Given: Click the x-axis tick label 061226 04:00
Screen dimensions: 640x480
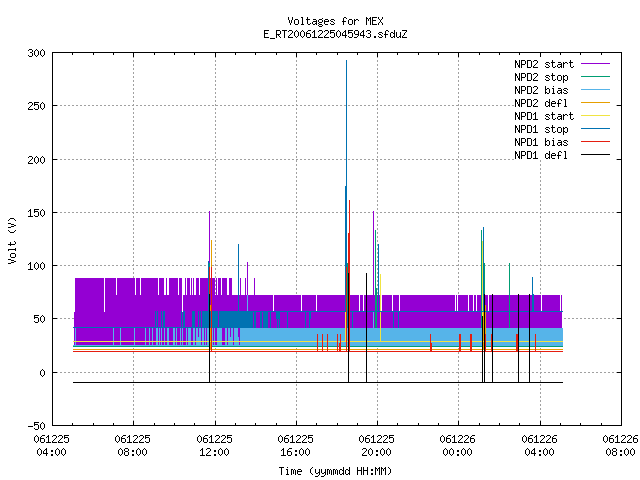Looking at the screenshot, I should tap(539, 446).
